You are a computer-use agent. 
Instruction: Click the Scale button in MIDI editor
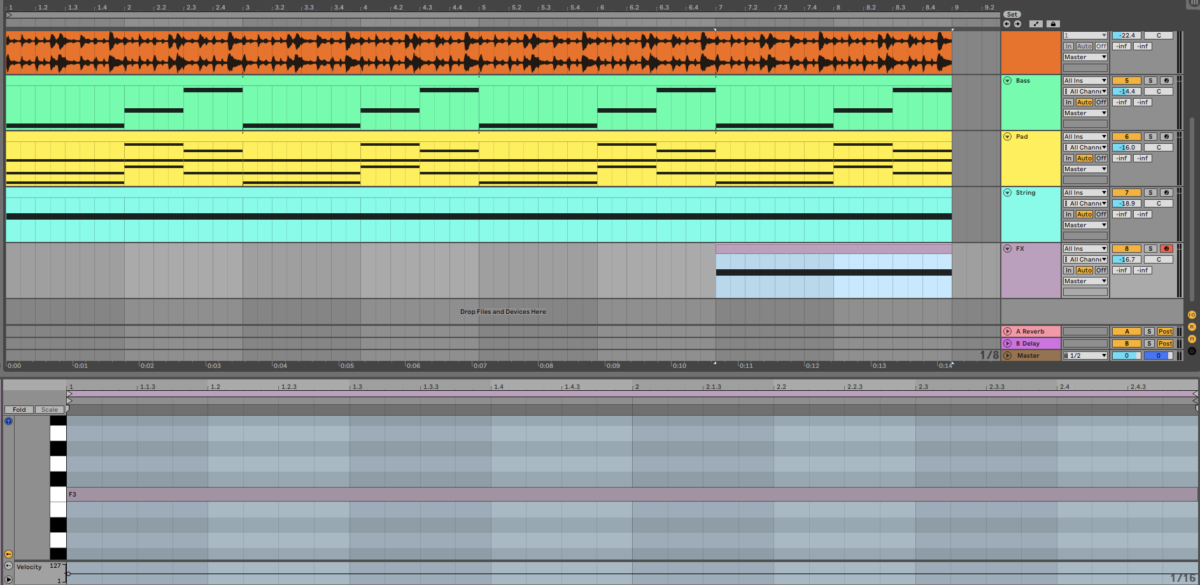click(50, 410)
